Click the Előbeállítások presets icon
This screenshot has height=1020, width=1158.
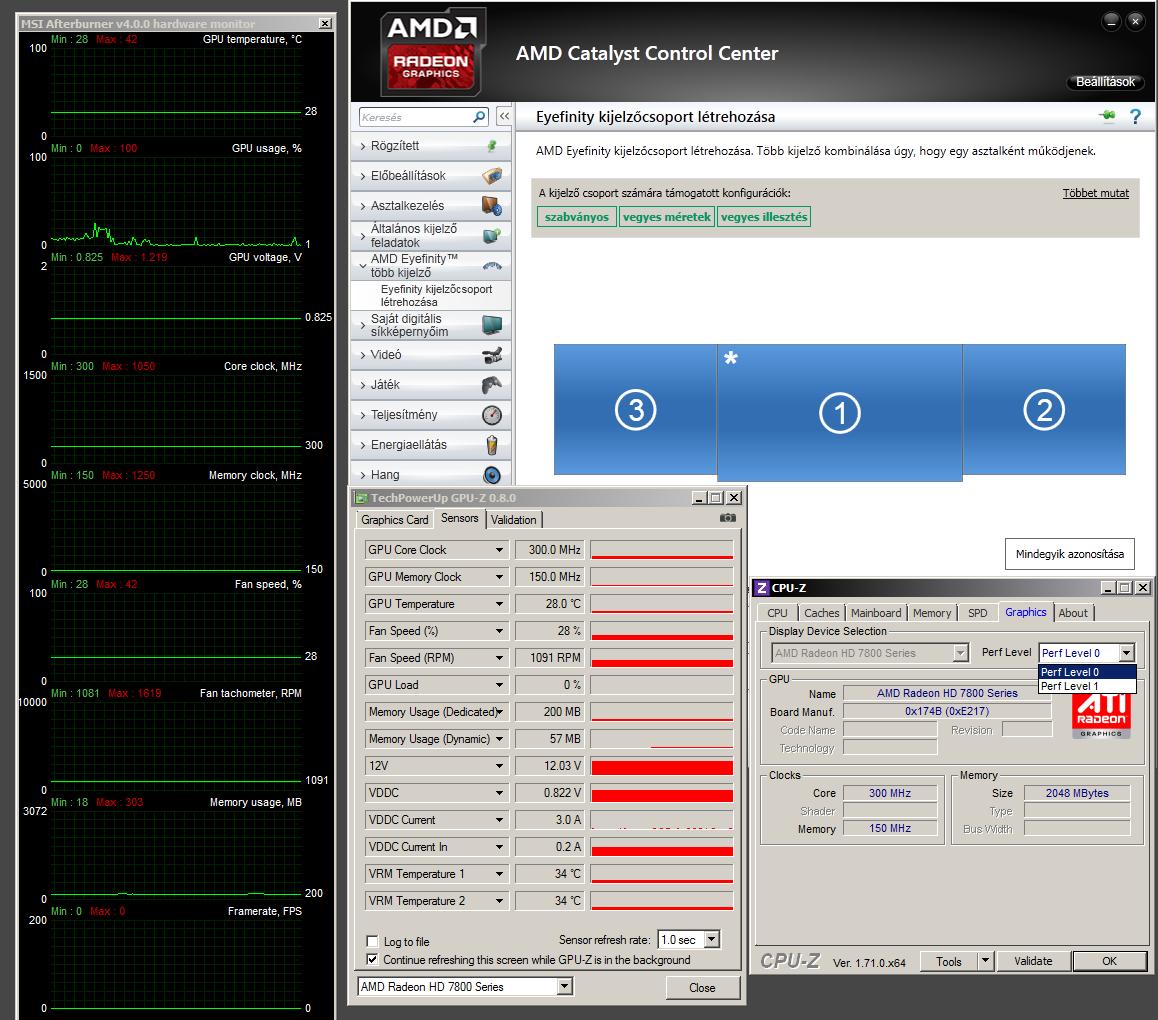click(492, 176)
